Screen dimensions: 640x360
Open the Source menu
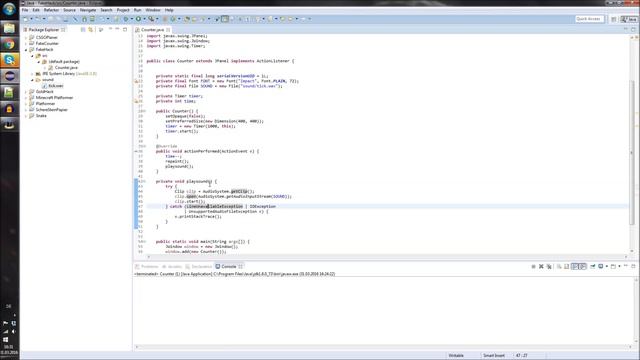pyautogui.click(x=69, y=10)
